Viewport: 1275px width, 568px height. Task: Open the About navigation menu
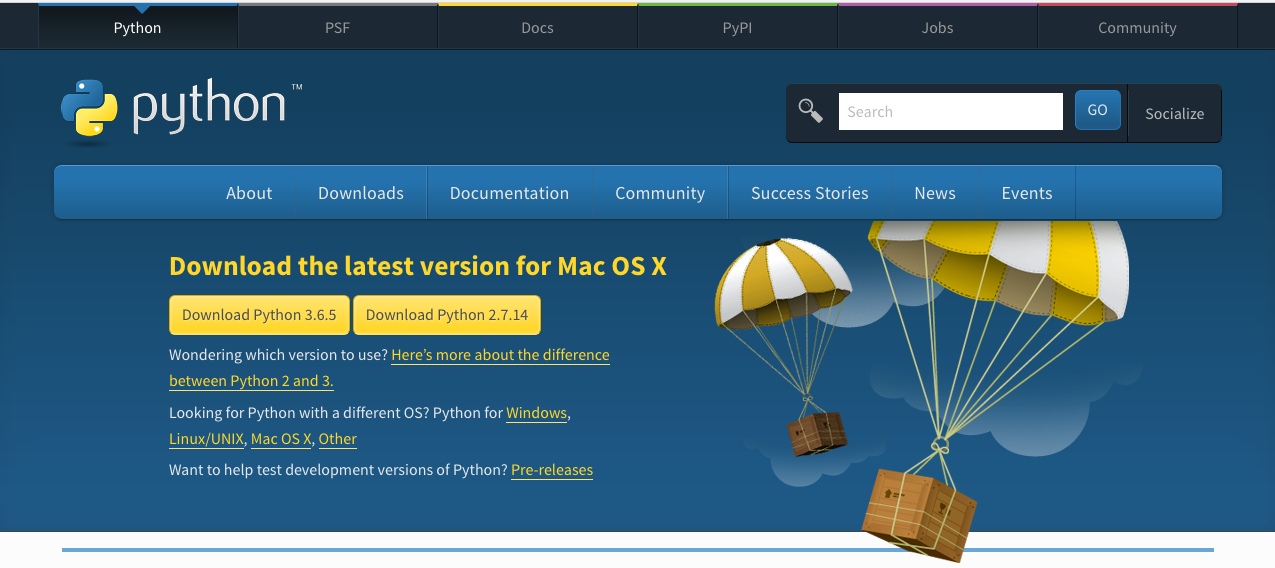pyautogui.click(x=249, y=193)
